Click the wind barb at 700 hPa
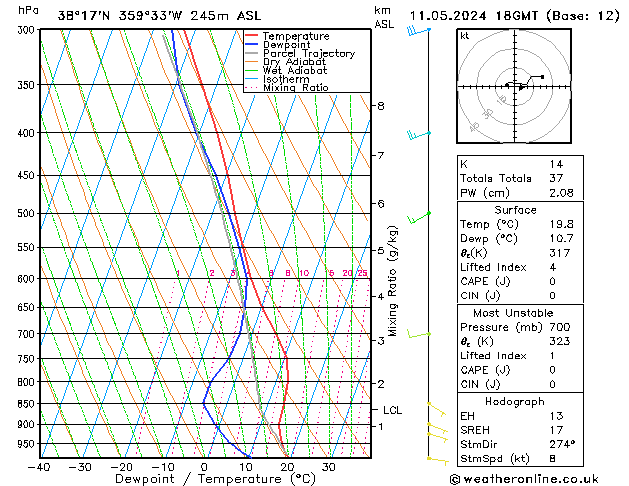629x486 pixels. (x=418, y=334)
